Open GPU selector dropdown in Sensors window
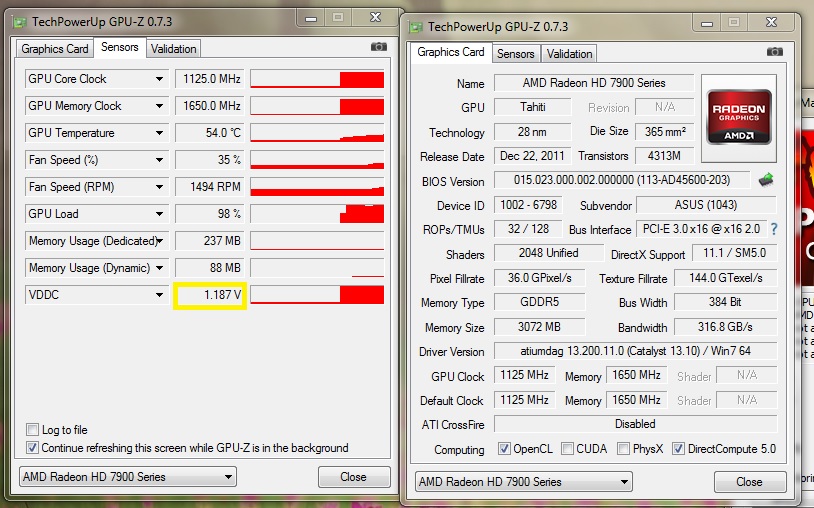The image size is (814, 508). (128, 476)
